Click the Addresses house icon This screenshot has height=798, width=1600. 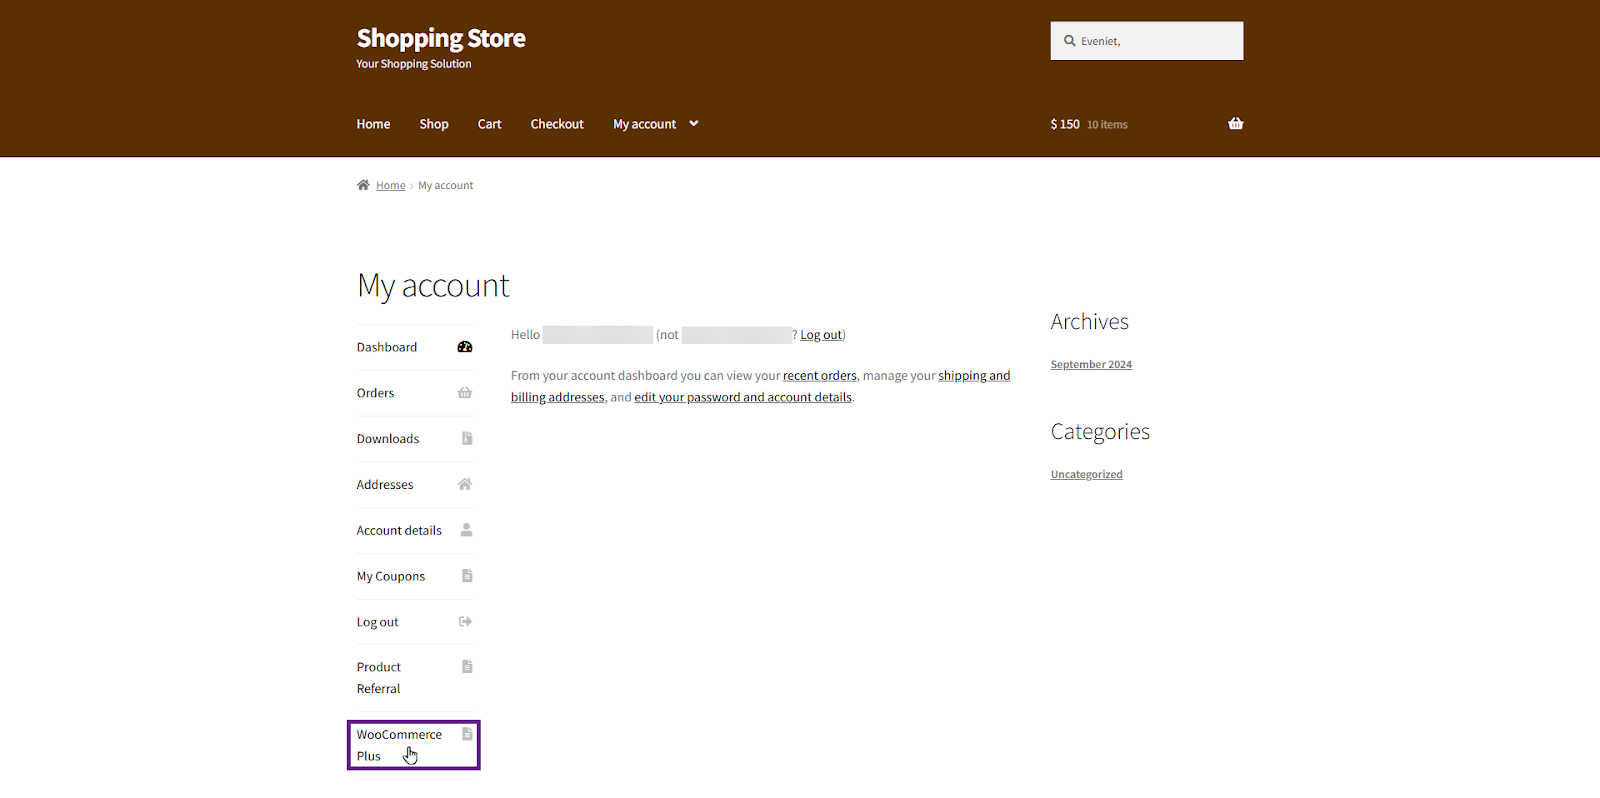coord(465,485)
